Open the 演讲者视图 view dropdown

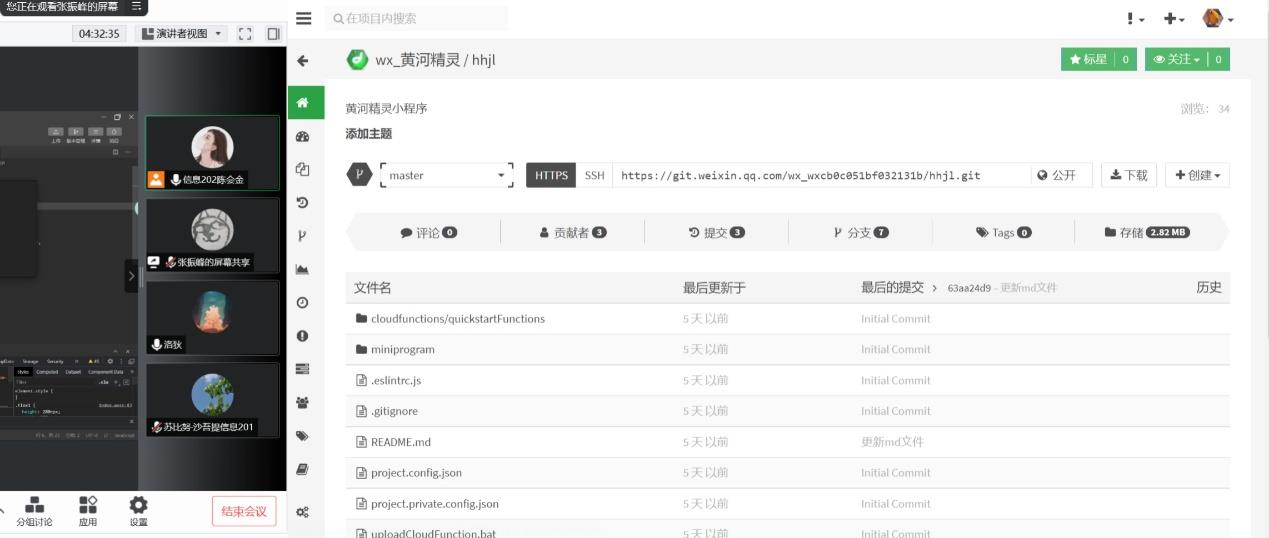click(181, 34)
